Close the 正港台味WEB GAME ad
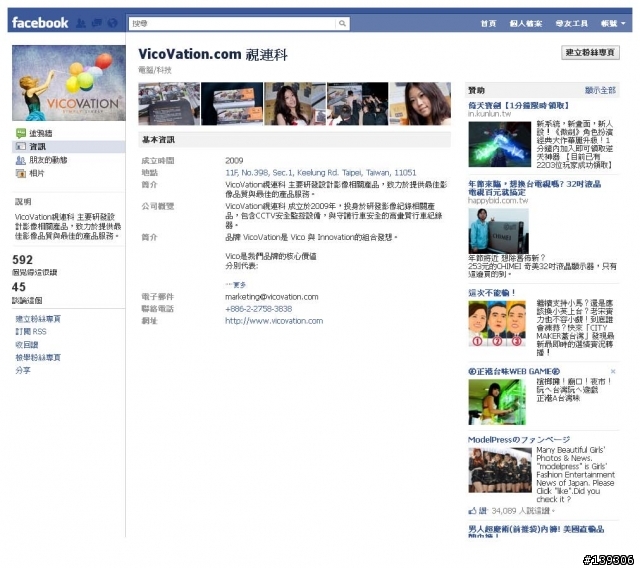 coord(613,371)
